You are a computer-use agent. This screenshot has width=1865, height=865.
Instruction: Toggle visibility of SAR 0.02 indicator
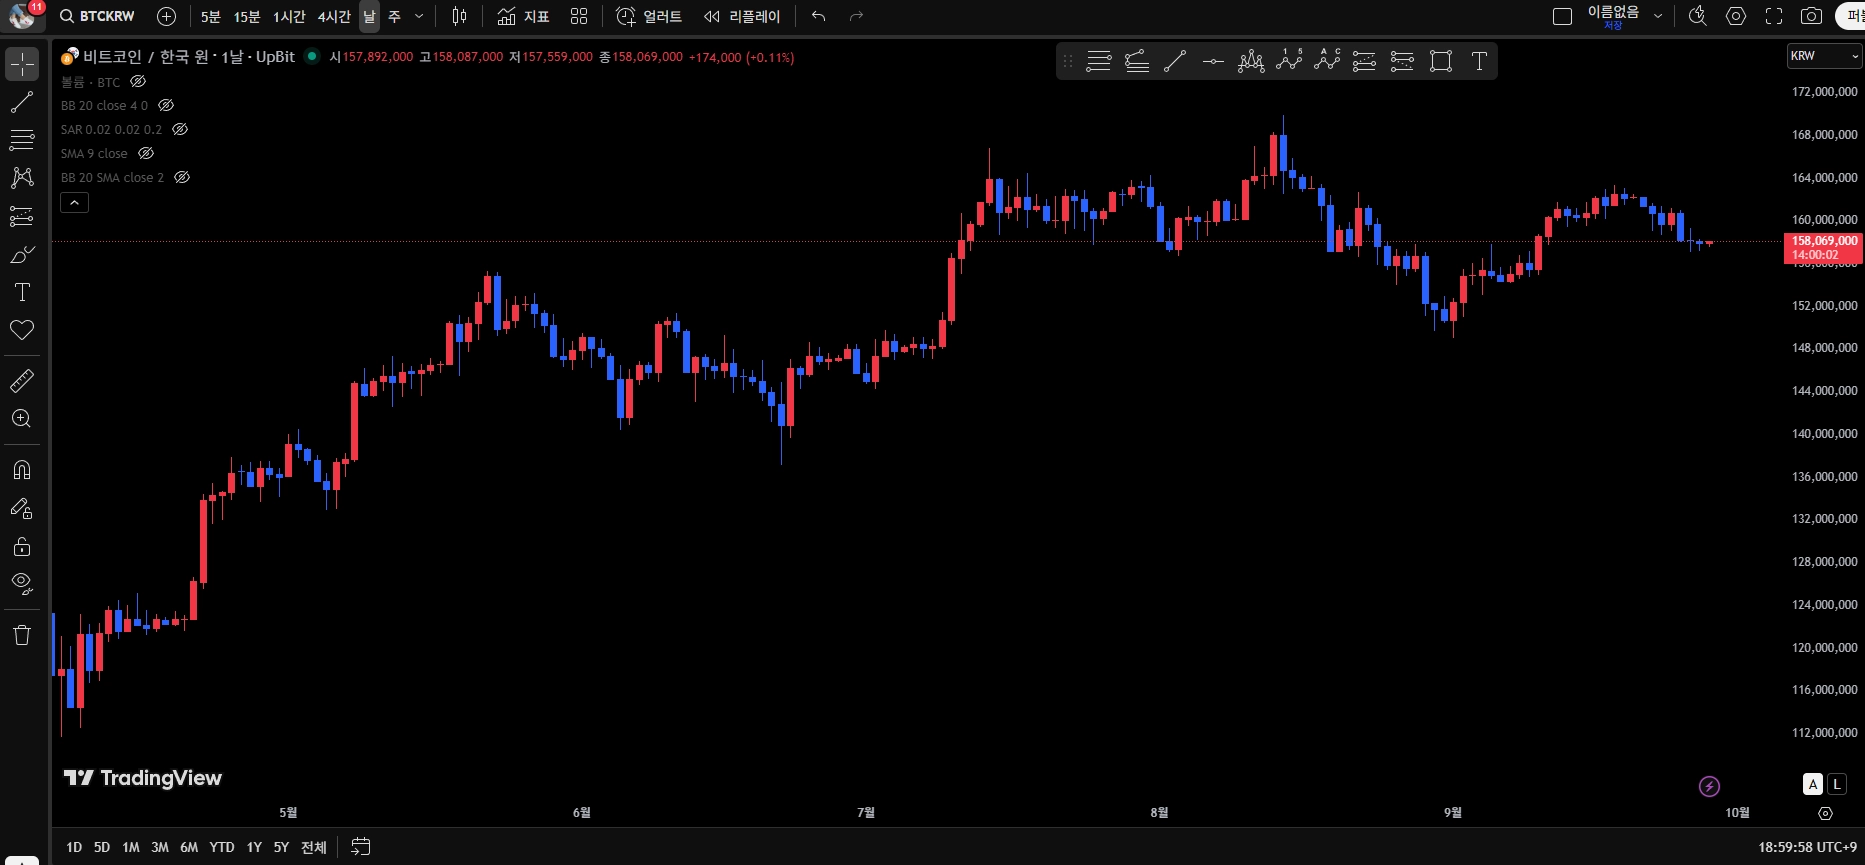tap(180, 129)
